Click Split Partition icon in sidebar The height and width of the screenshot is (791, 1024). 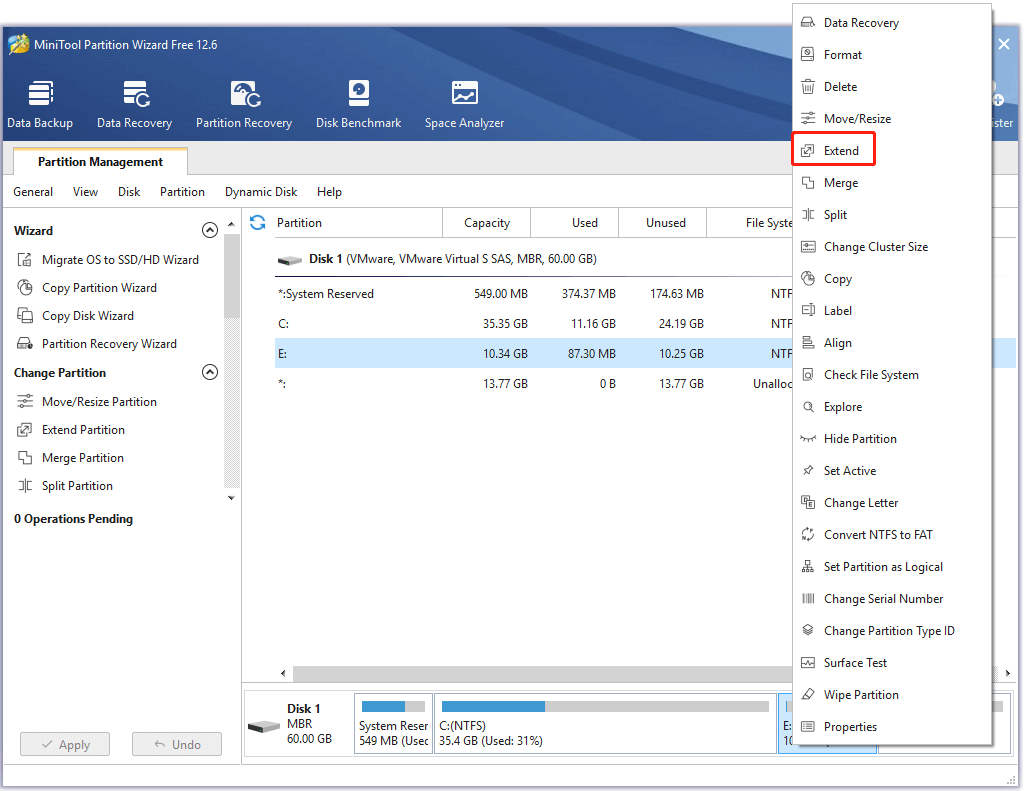[x=25, y=486]
